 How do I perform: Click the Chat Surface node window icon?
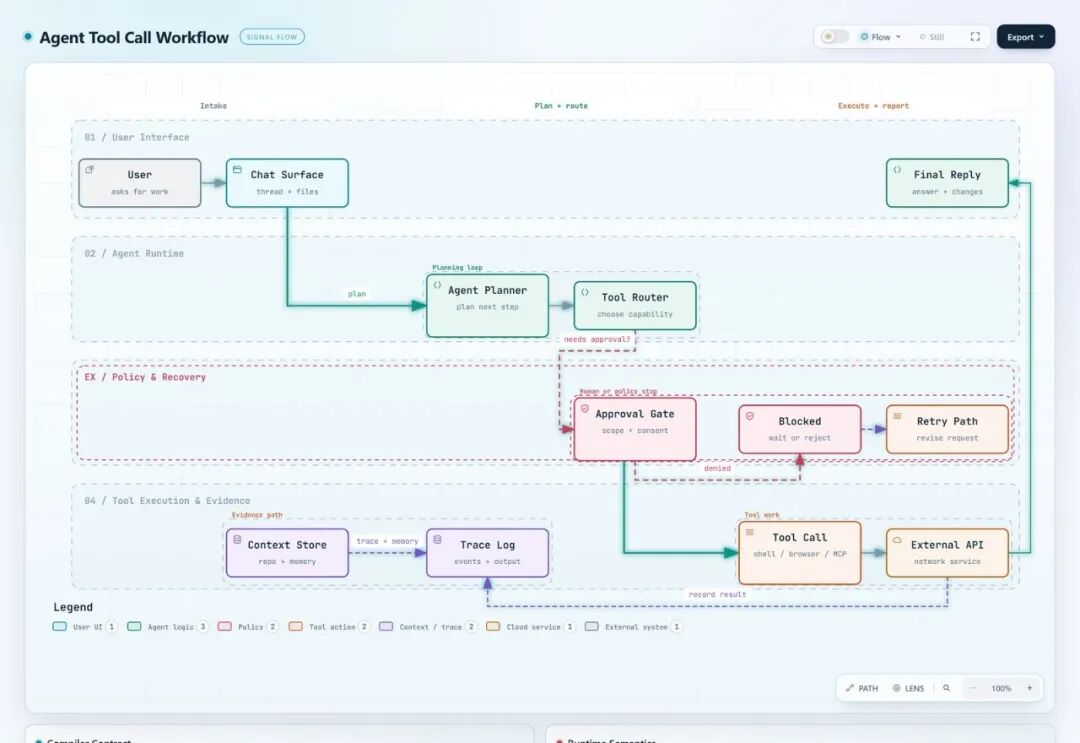click(x=237, y=169)
